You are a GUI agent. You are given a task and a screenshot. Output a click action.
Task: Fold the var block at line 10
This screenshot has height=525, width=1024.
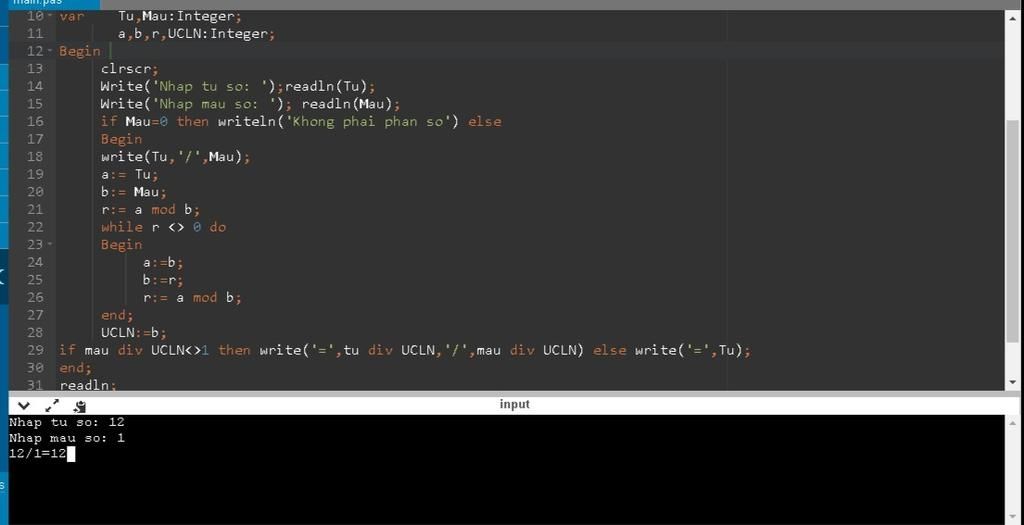coord(50,16)
